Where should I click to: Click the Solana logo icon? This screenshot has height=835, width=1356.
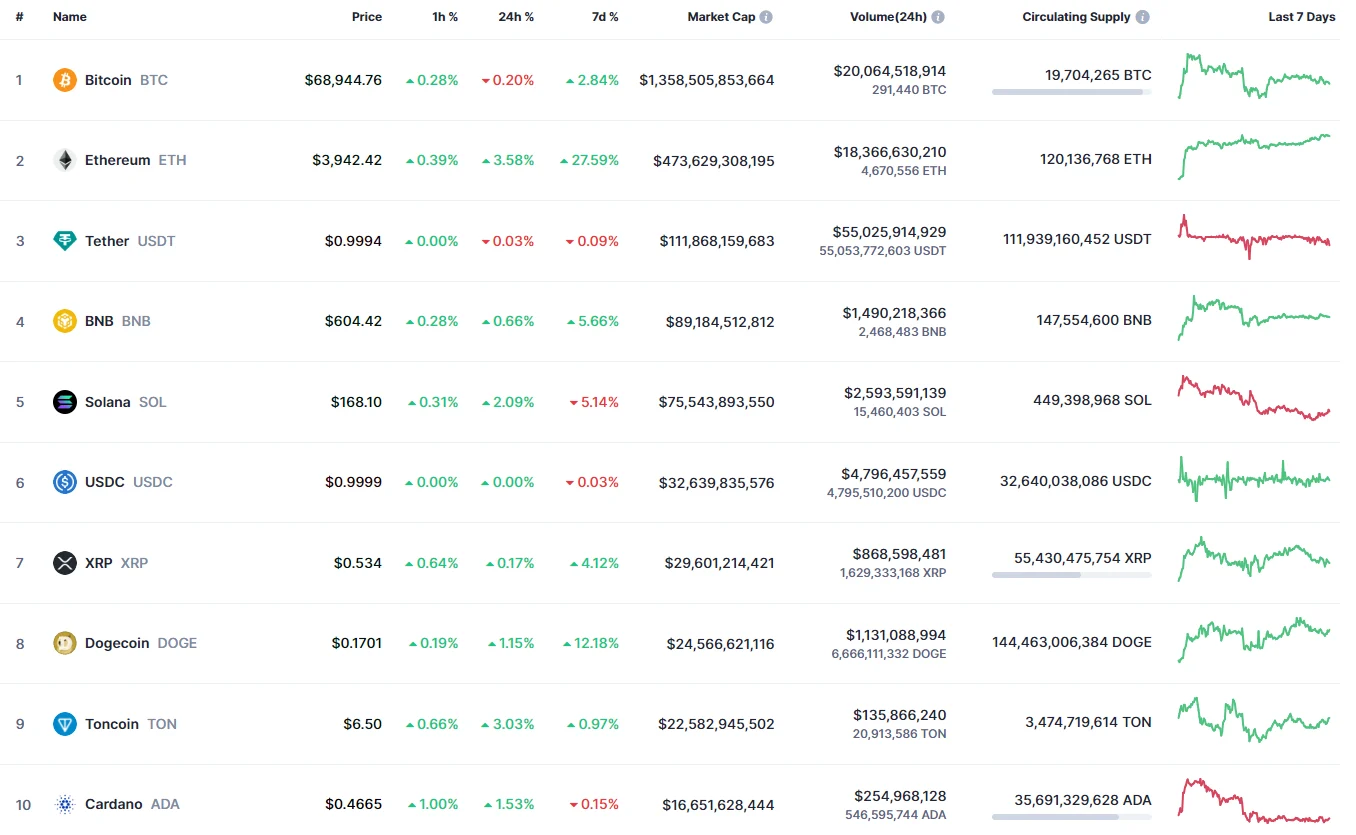[x=65, y=402]
